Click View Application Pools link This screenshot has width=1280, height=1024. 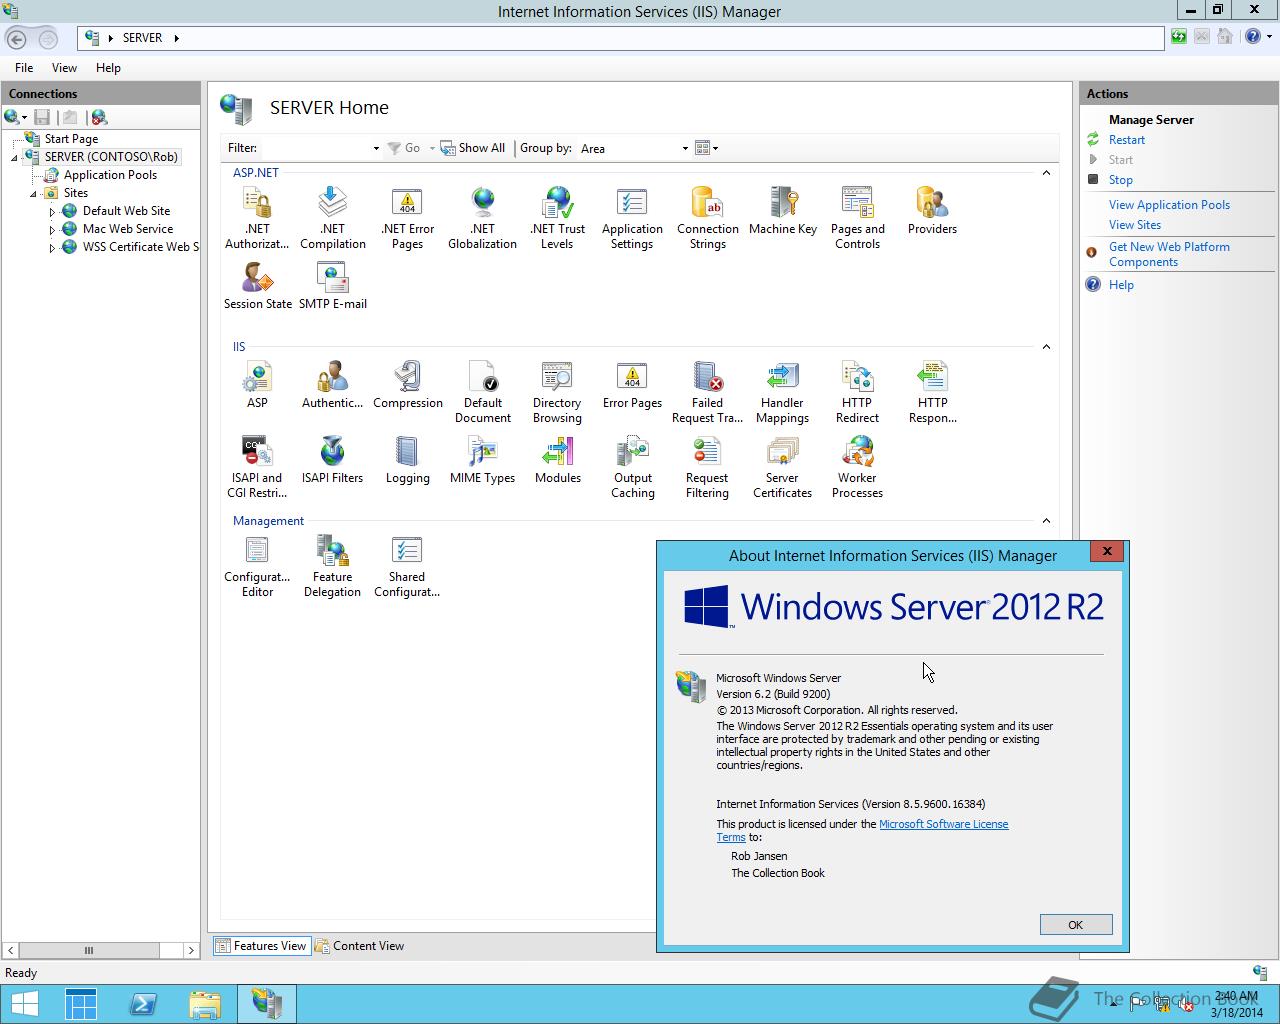click(1169, 205)
